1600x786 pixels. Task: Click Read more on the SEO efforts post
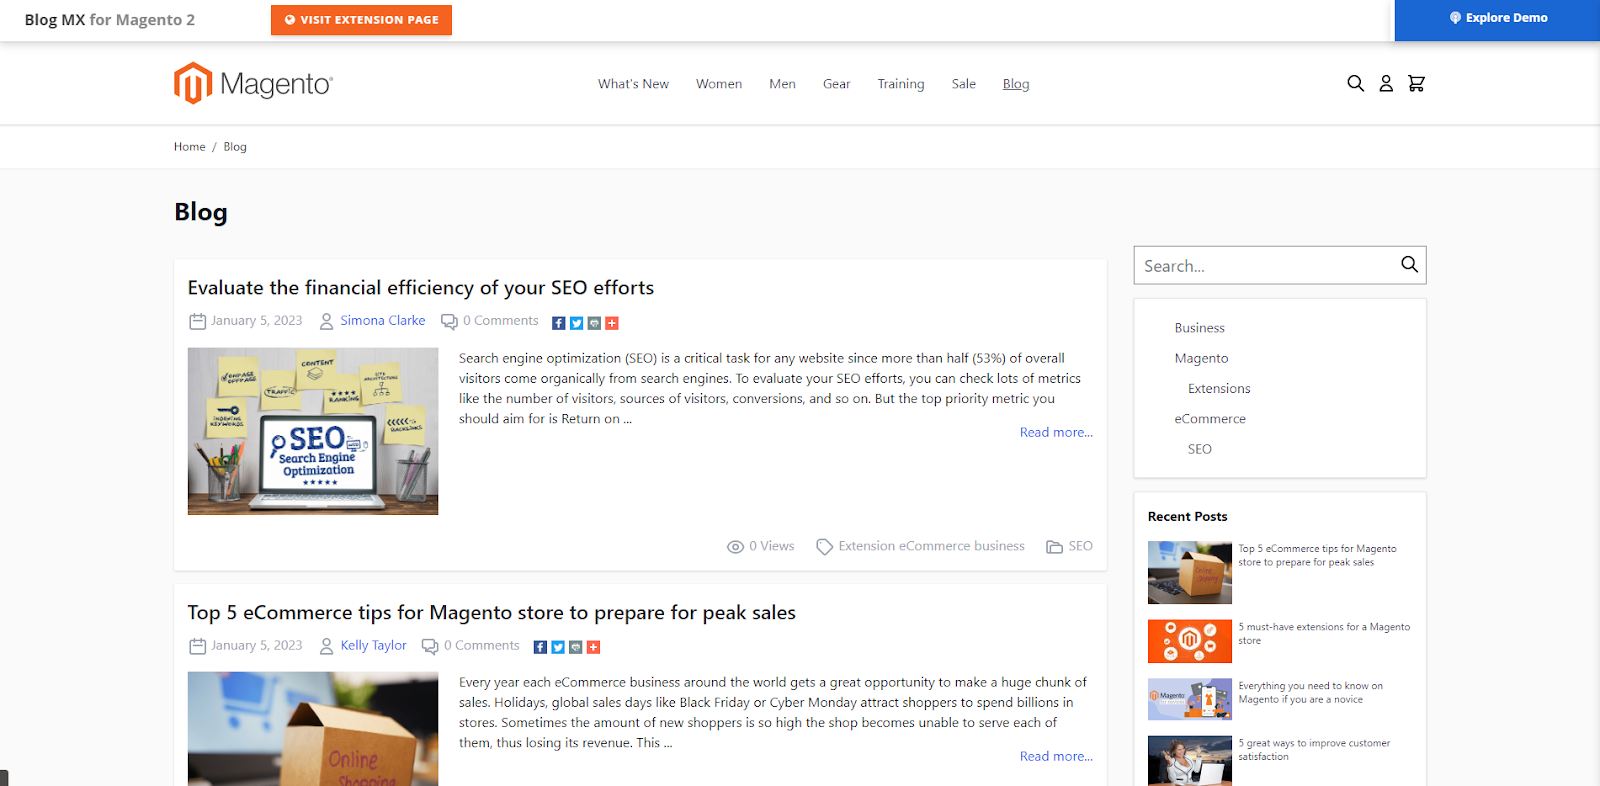click(x=1056, y=433)
